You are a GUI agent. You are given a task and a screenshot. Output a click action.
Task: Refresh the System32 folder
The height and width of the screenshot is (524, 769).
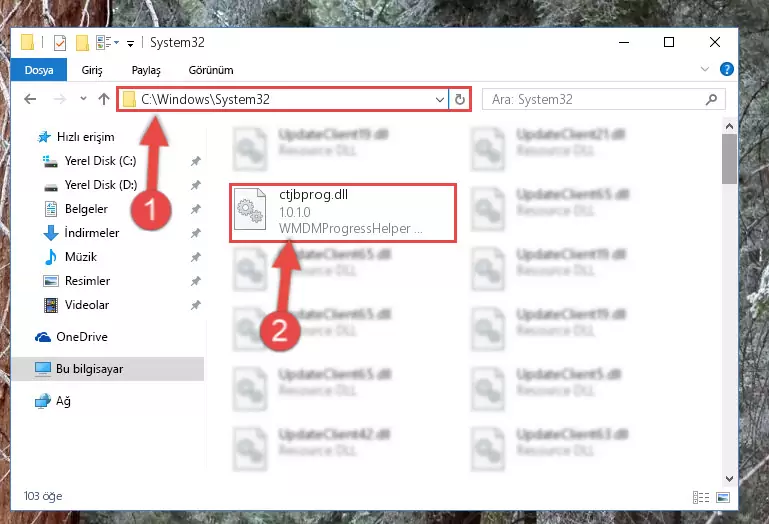pos(460,100)
